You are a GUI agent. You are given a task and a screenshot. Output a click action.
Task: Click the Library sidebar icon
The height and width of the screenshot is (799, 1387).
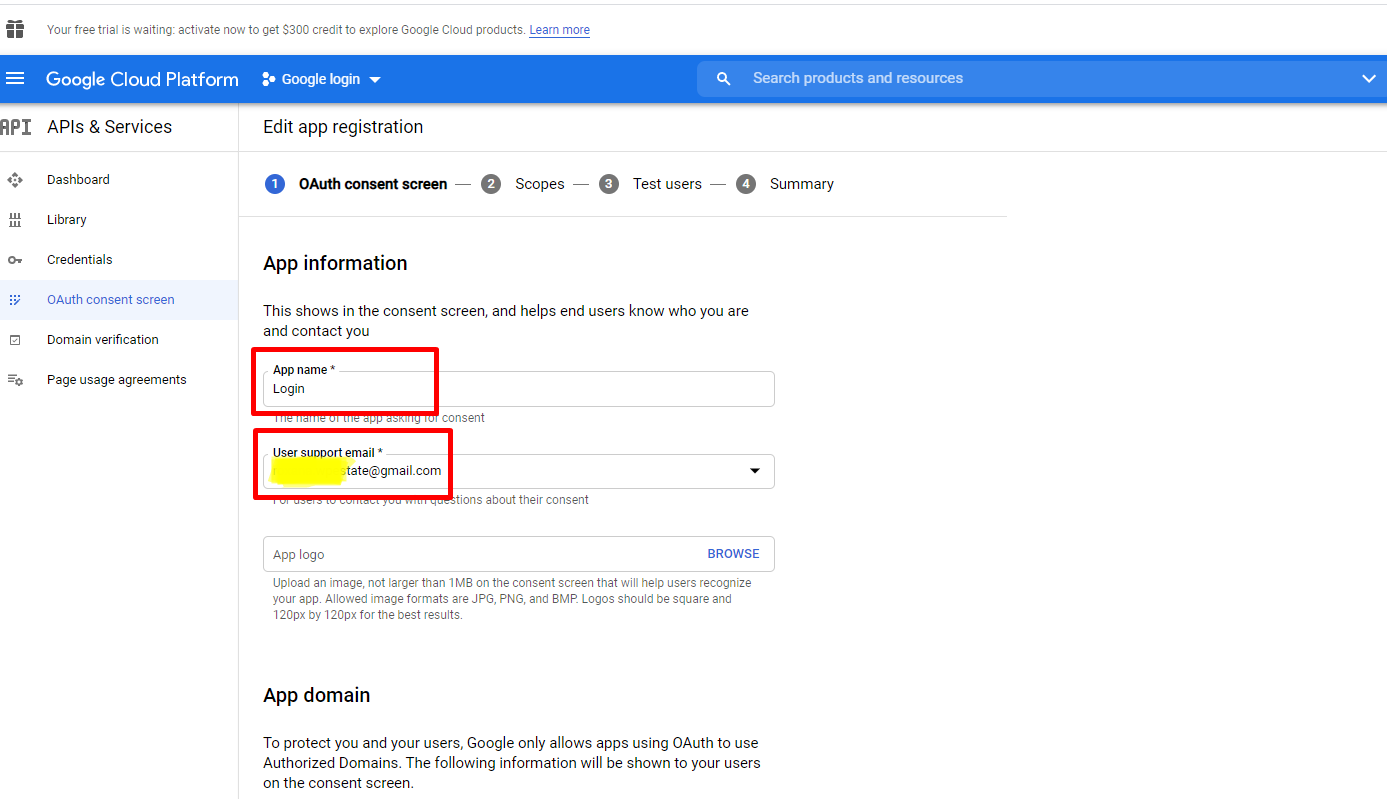[x=15, y=220]
